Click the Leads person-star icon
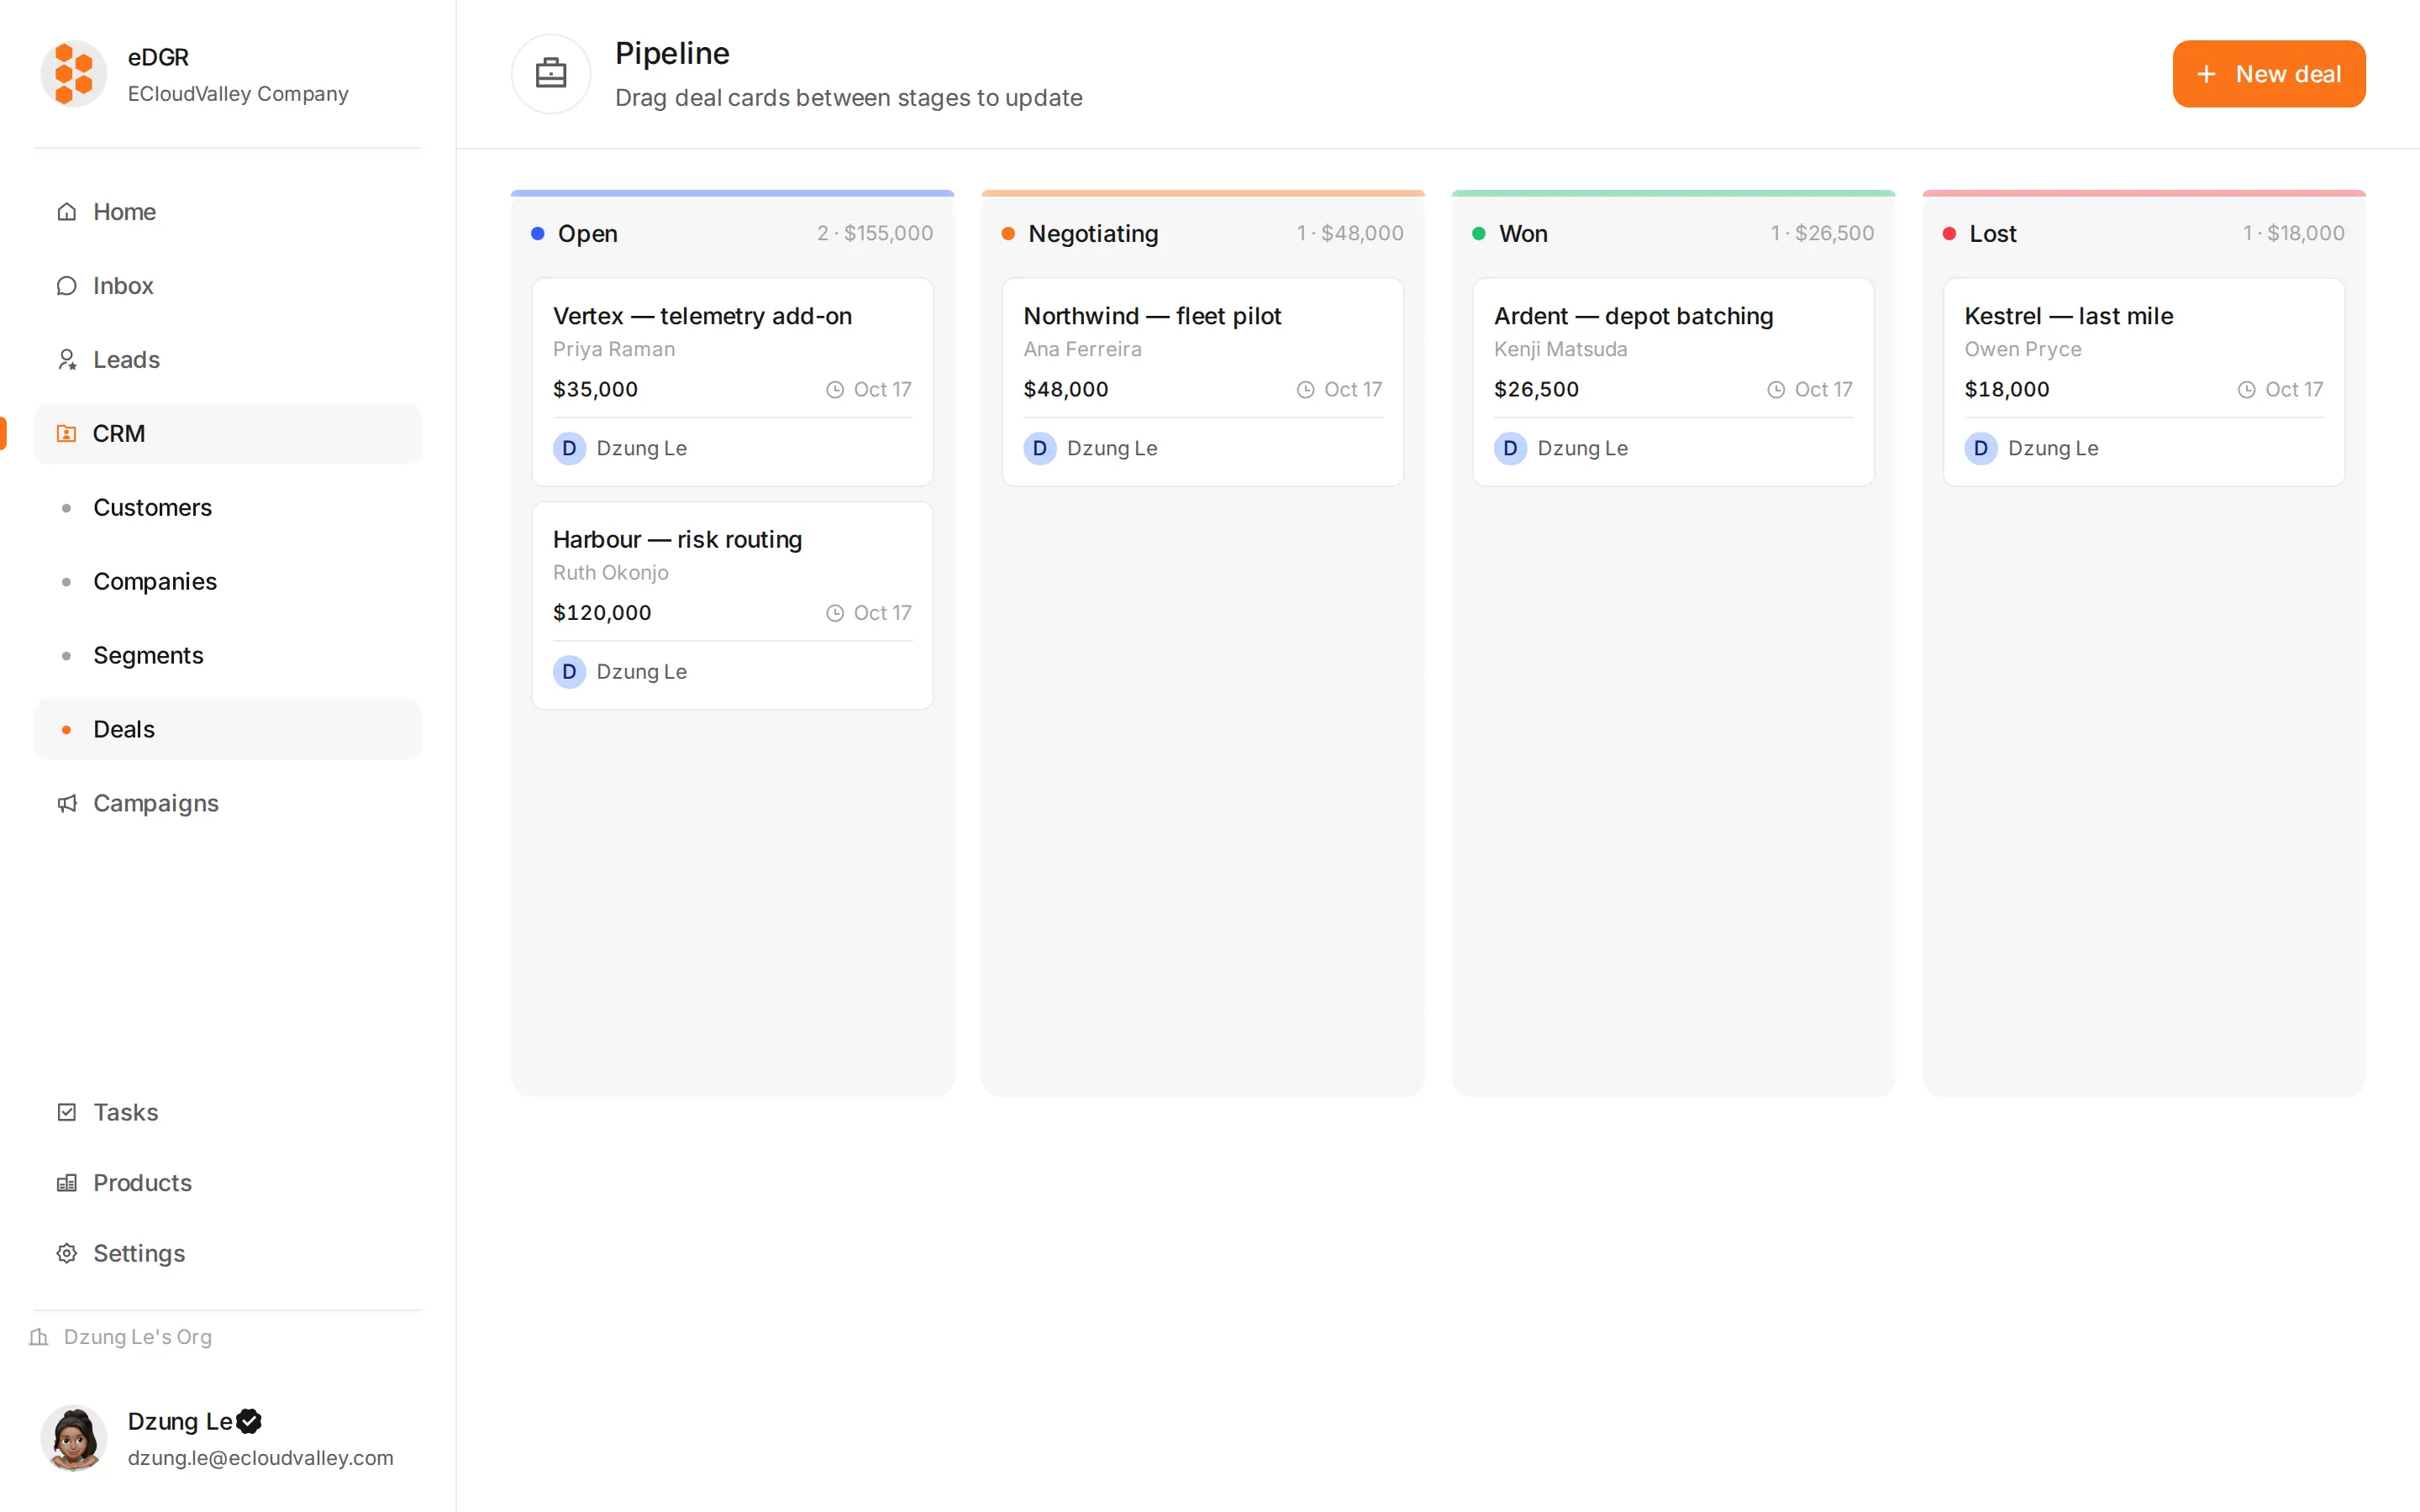The height and width of the screenshot is (1512, 2420). coord(67,360)
